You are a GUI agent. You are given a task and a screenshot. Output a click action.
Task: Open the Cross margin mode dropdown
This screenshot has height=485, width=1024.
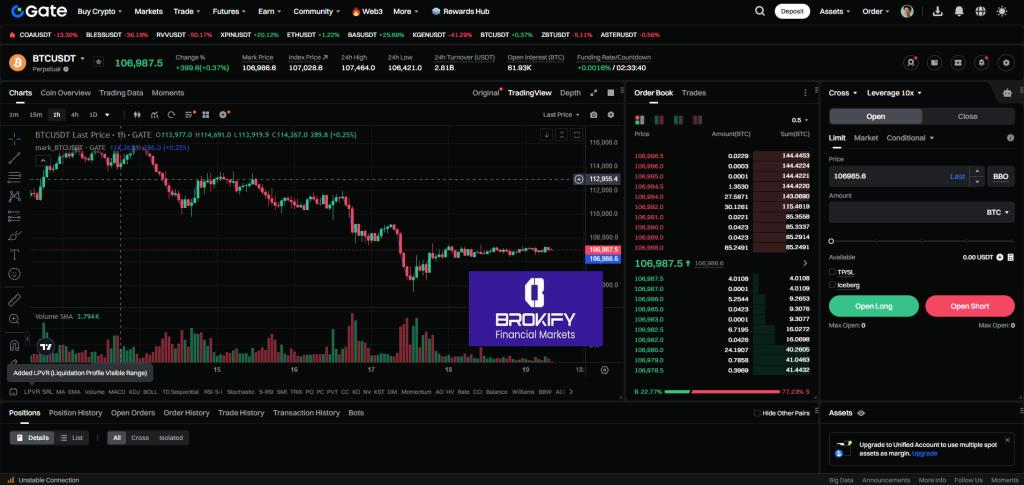coord(842,92)
